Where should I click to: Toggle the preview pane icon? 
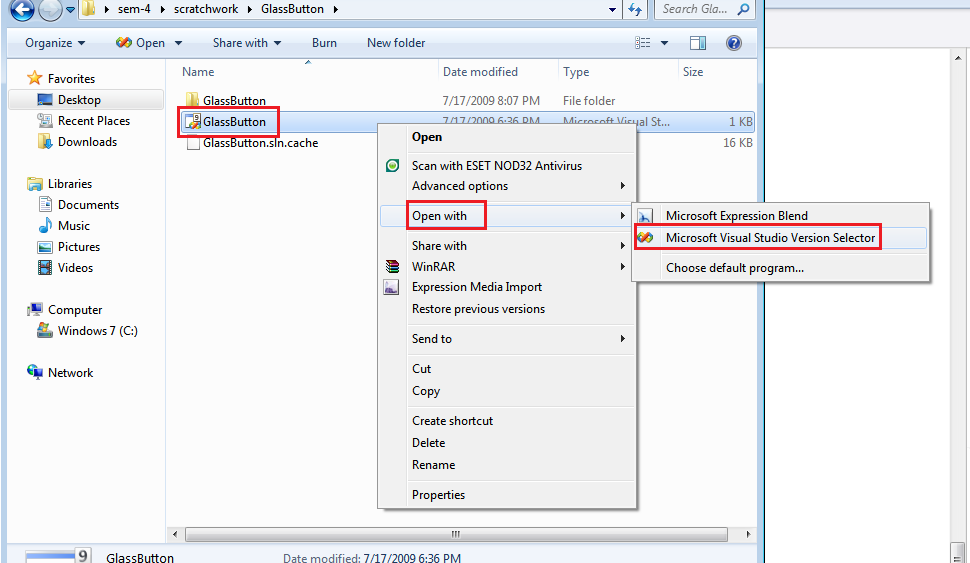point(698,43)
